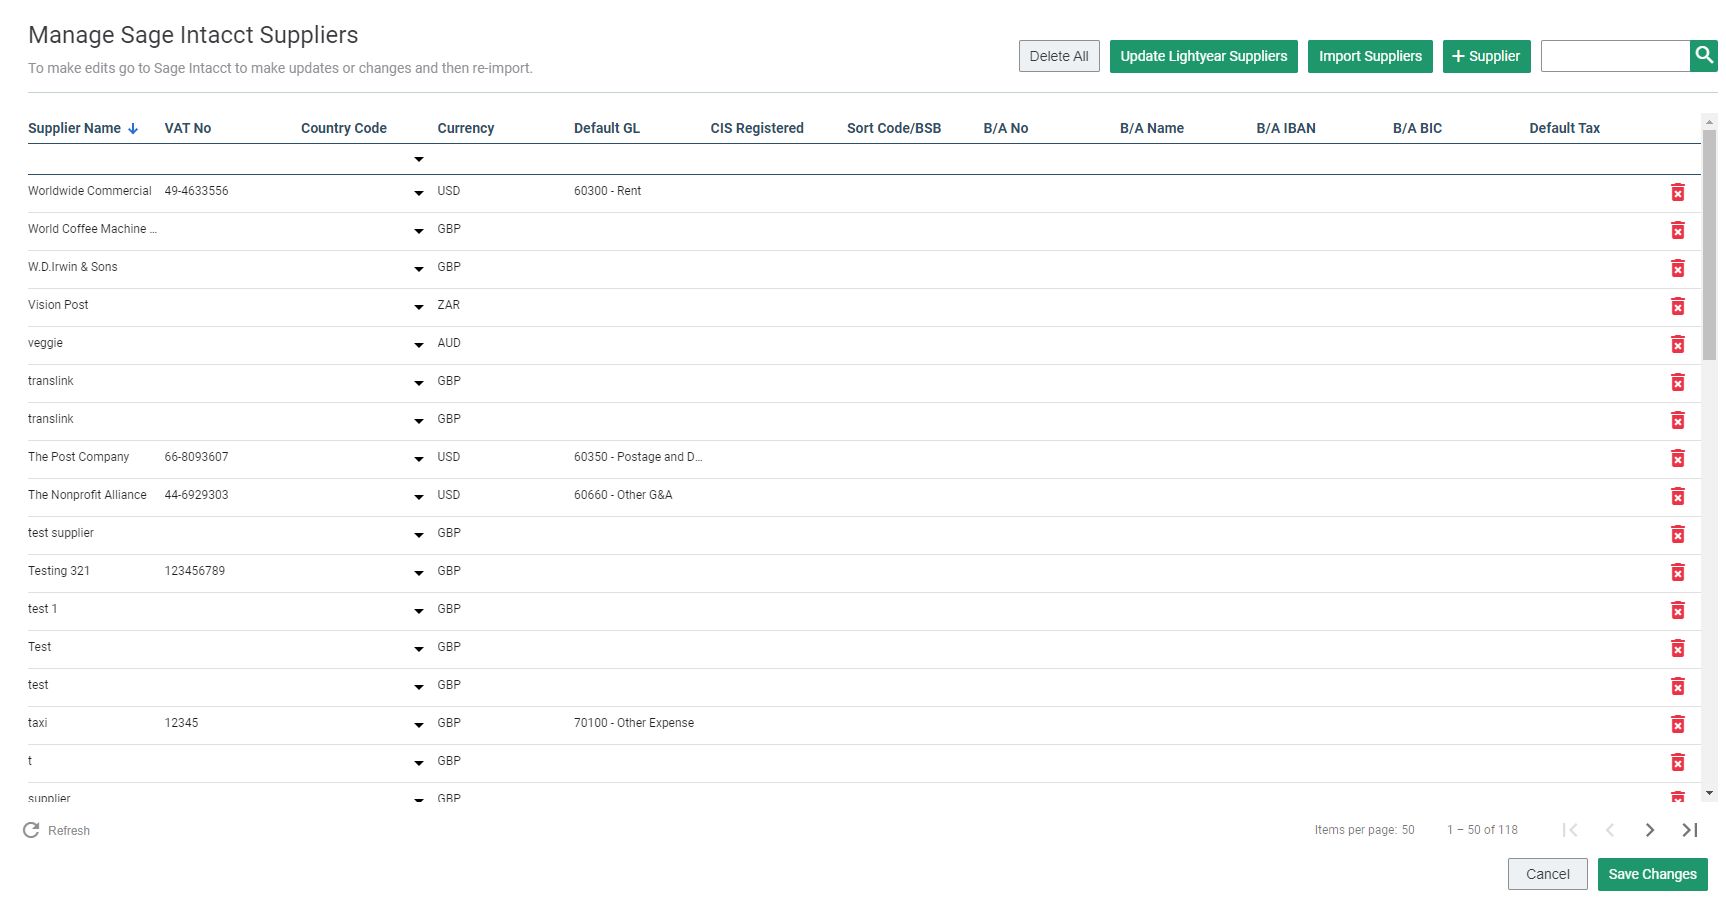Open Country Code dropdown for World Coffee Machine
This screenshot has width=1726, height=906.
pos(418,231)
